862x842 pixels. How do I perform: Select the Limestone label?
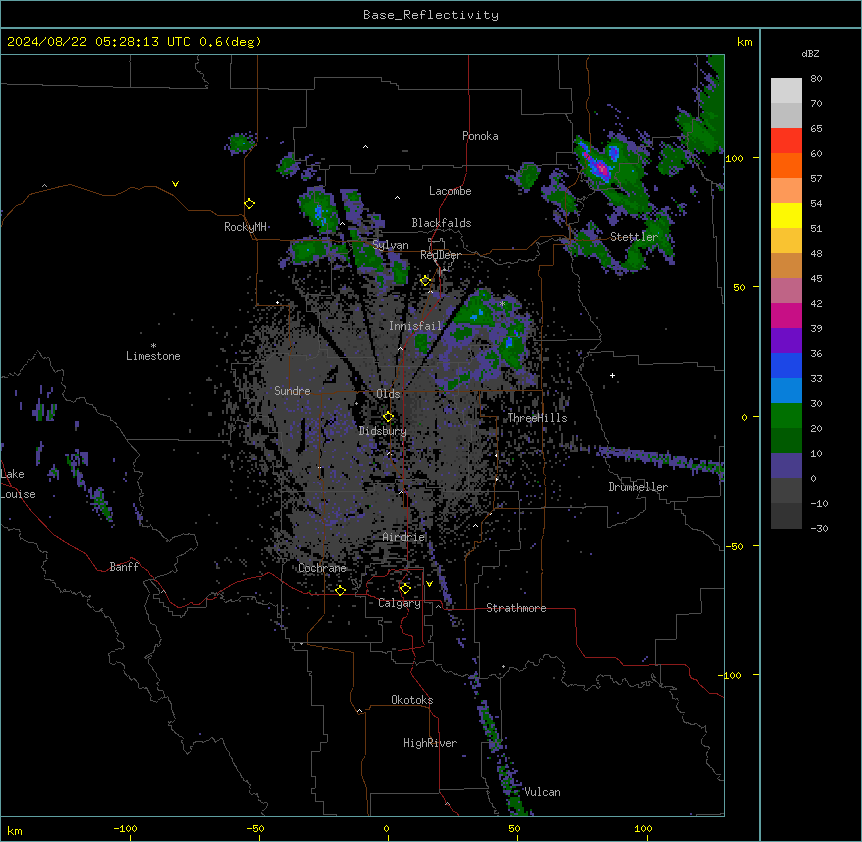pyautogui.click(x=153, y=356)
